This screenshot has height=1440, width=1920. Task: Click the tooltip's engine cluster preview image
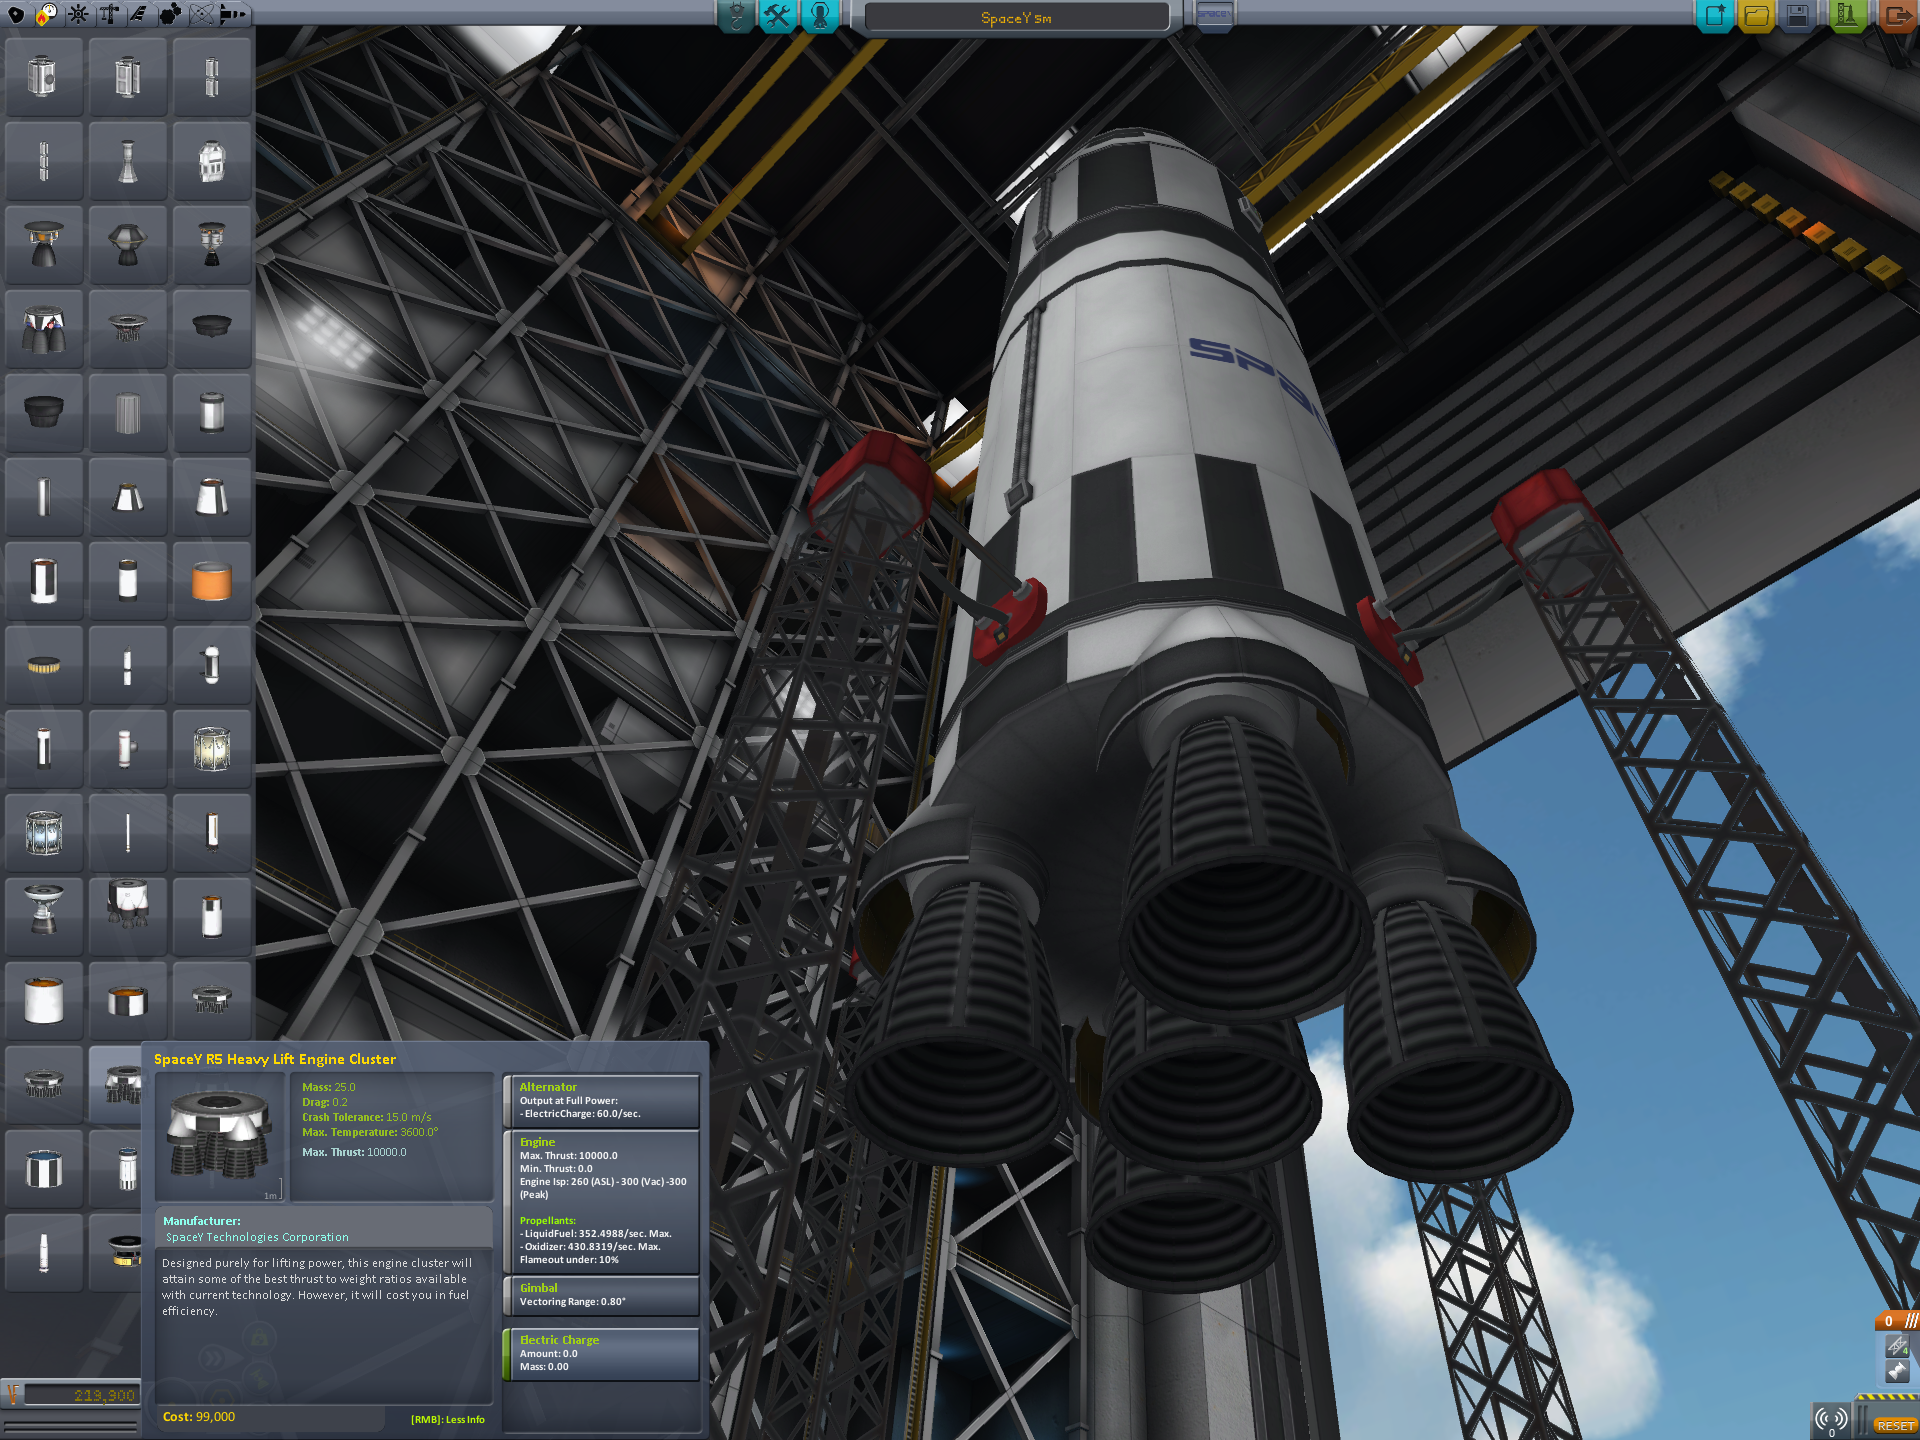click(x=220, y=1137)
